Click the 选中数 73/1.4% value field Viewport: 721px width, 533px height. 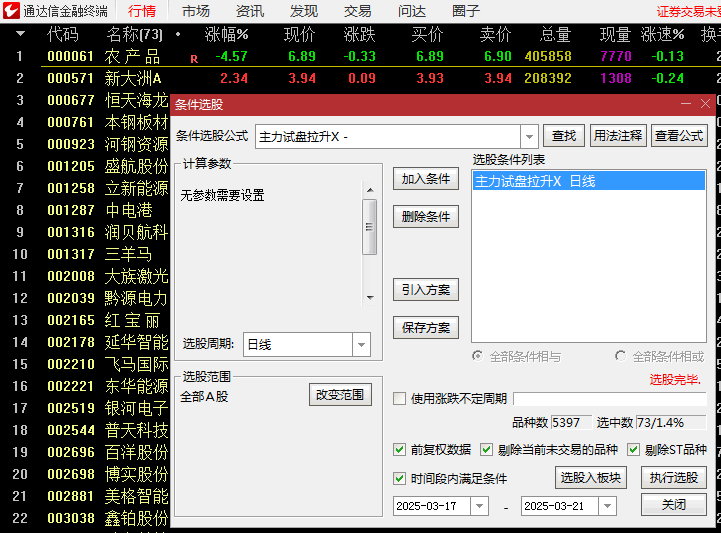tap(671, 422)
